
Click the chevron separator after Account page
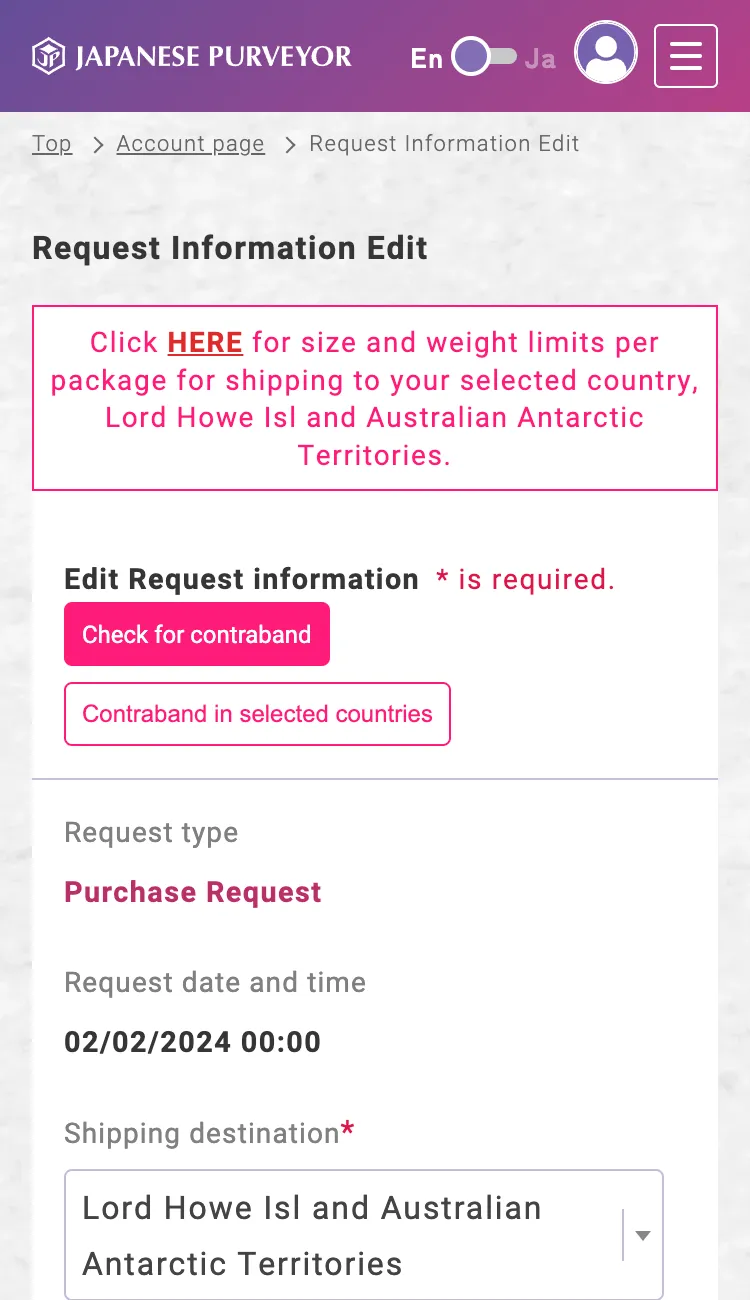click(291, 145)
